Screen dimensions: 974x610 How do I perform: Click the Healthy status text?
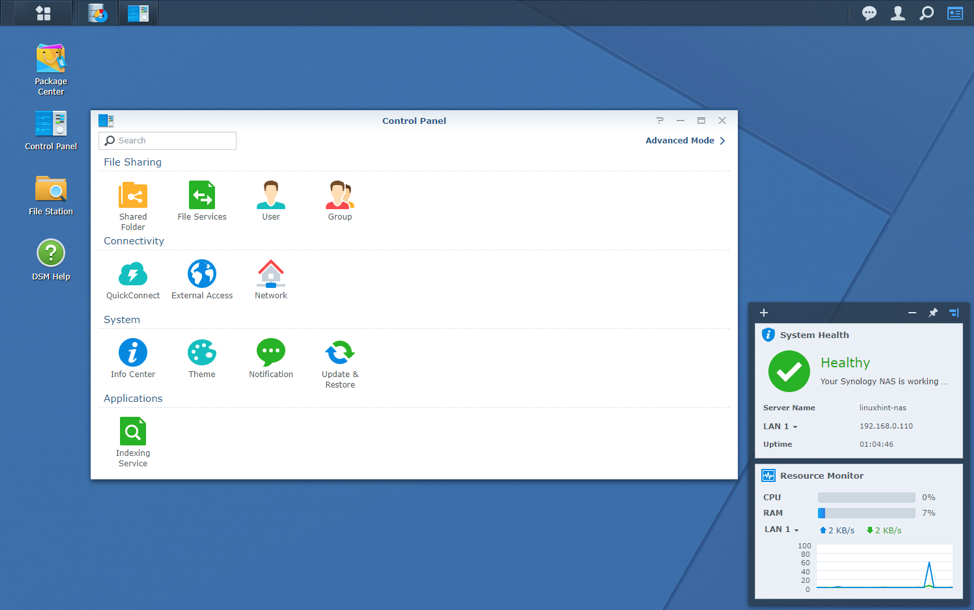pyautogui.click(x=845, y=363)
